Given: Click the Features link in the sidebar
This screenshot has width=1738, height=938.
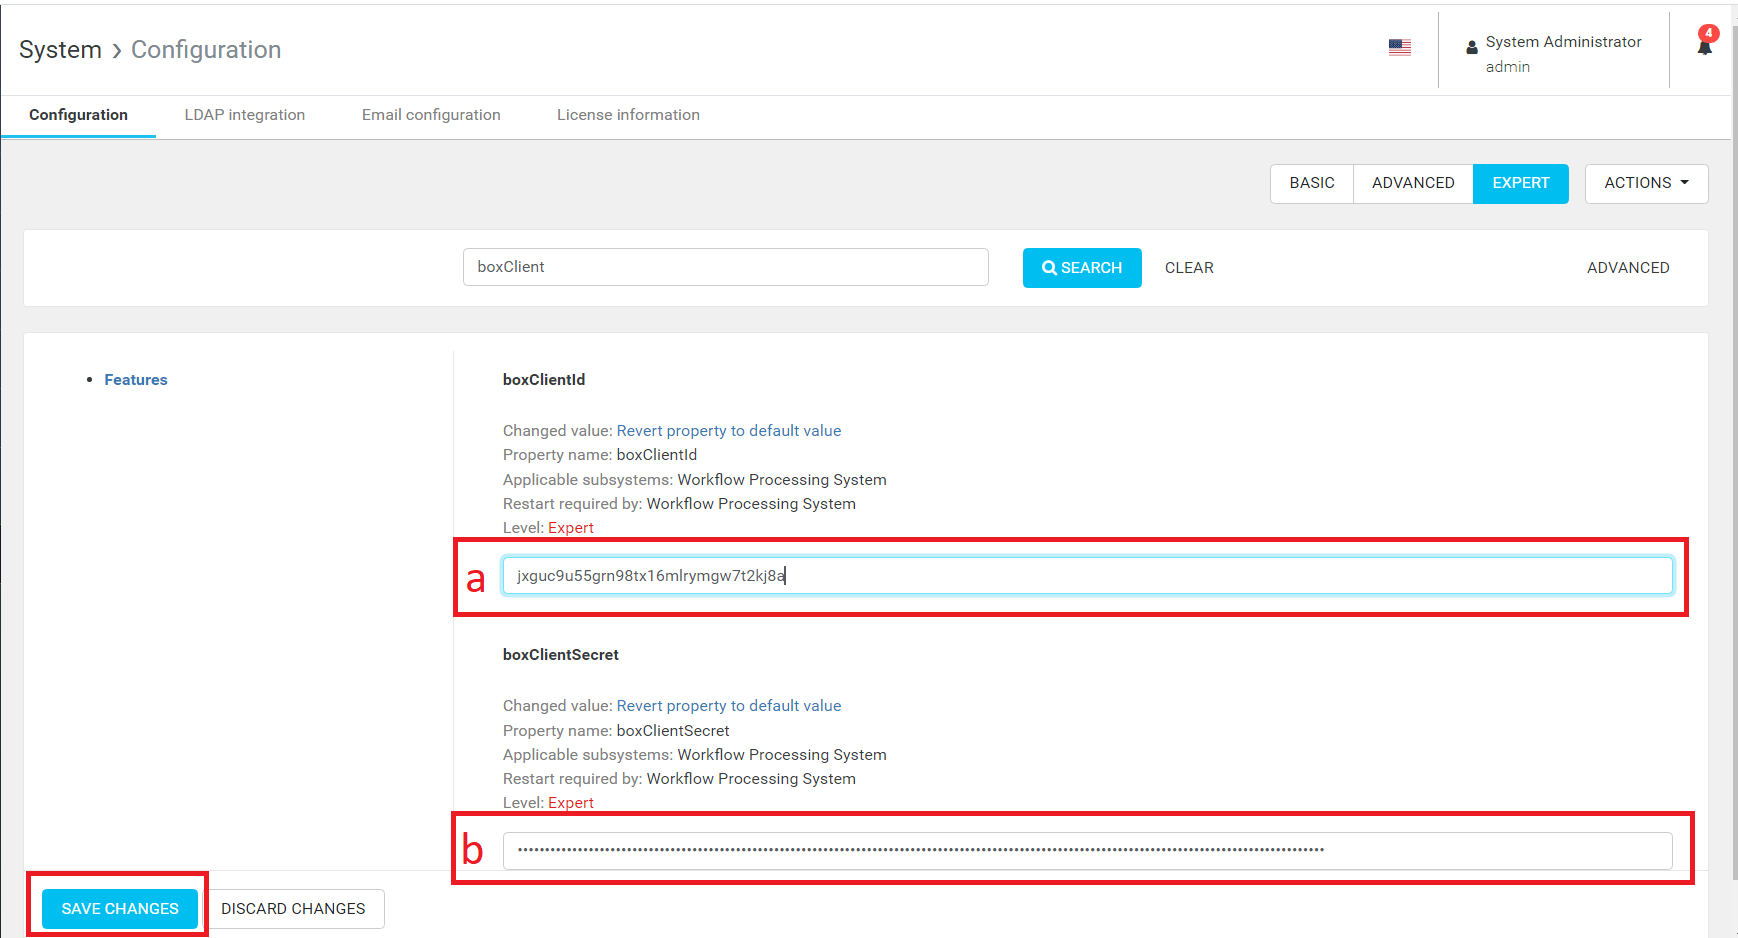Looking at the screenshot, I should click(136, 380).
